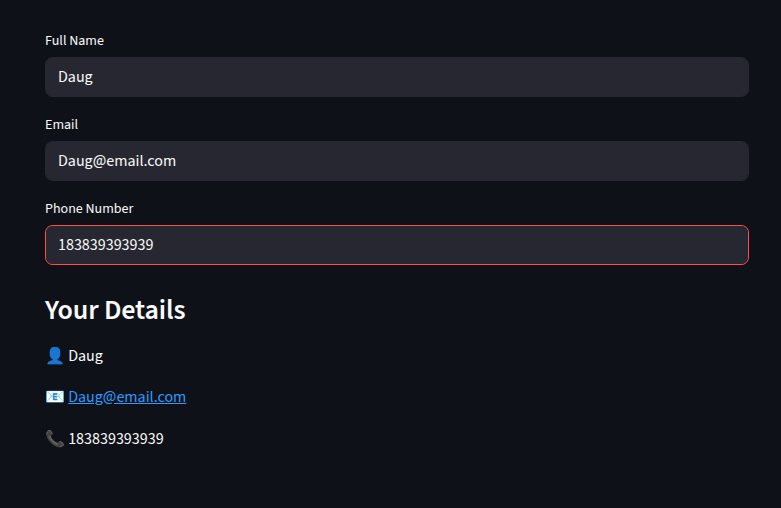This screenshot has height=508, width=781.
Task: Click the telephone receiver icon under Your Details
Action: (x=55, y=439)
